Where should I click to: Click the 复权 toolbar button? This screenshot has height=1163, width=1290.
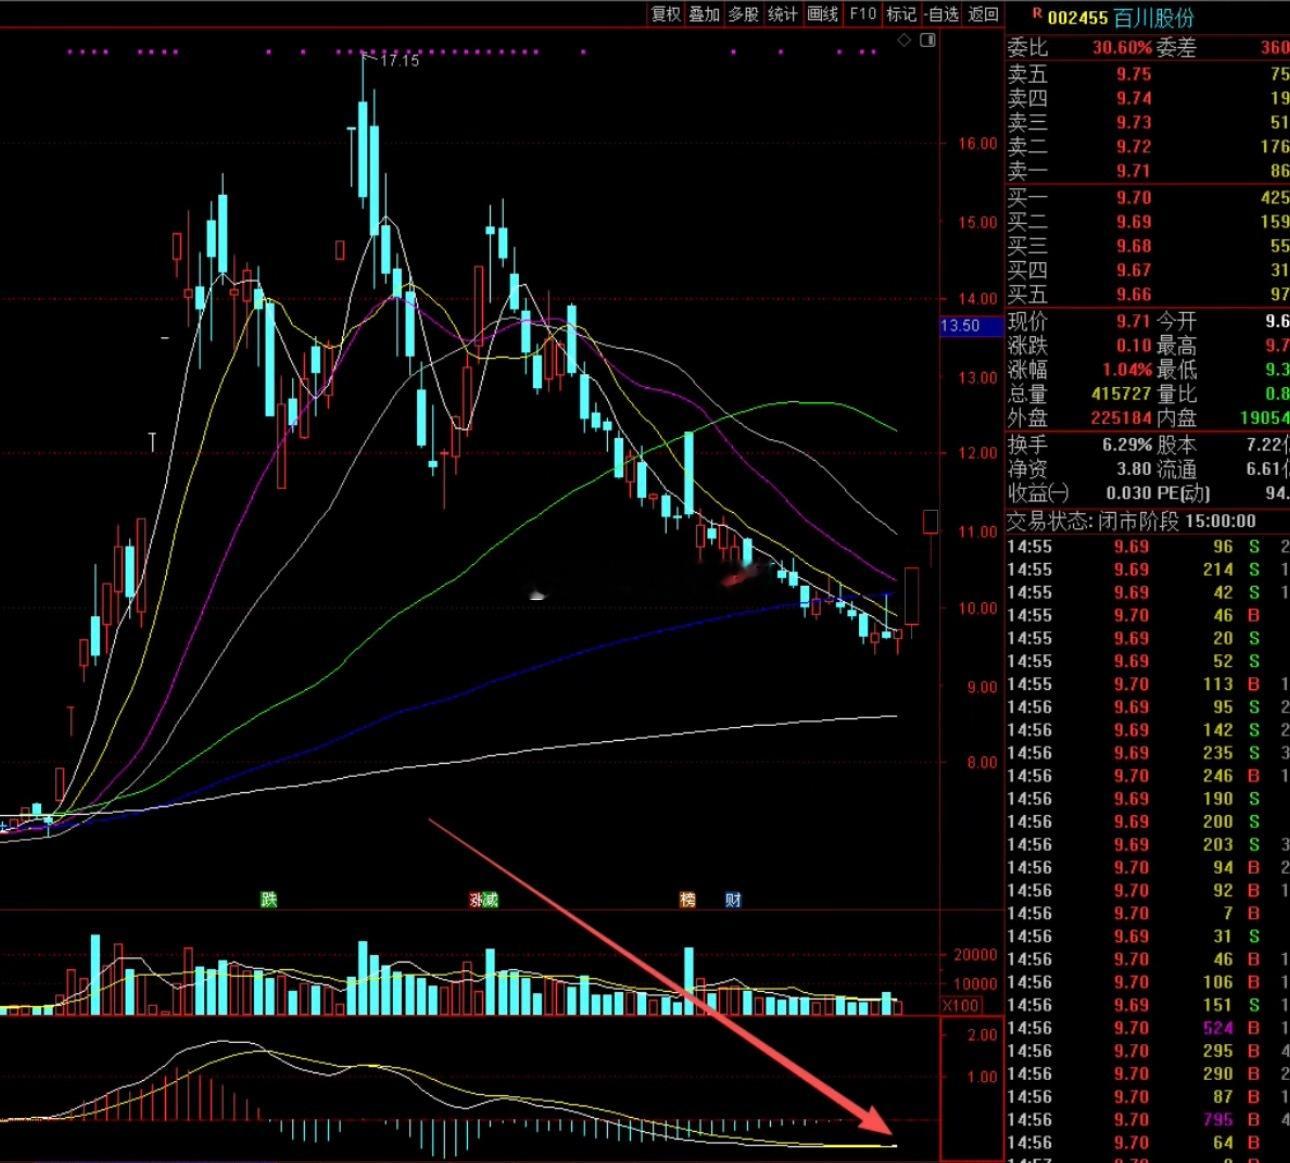[x=666, y=14]
